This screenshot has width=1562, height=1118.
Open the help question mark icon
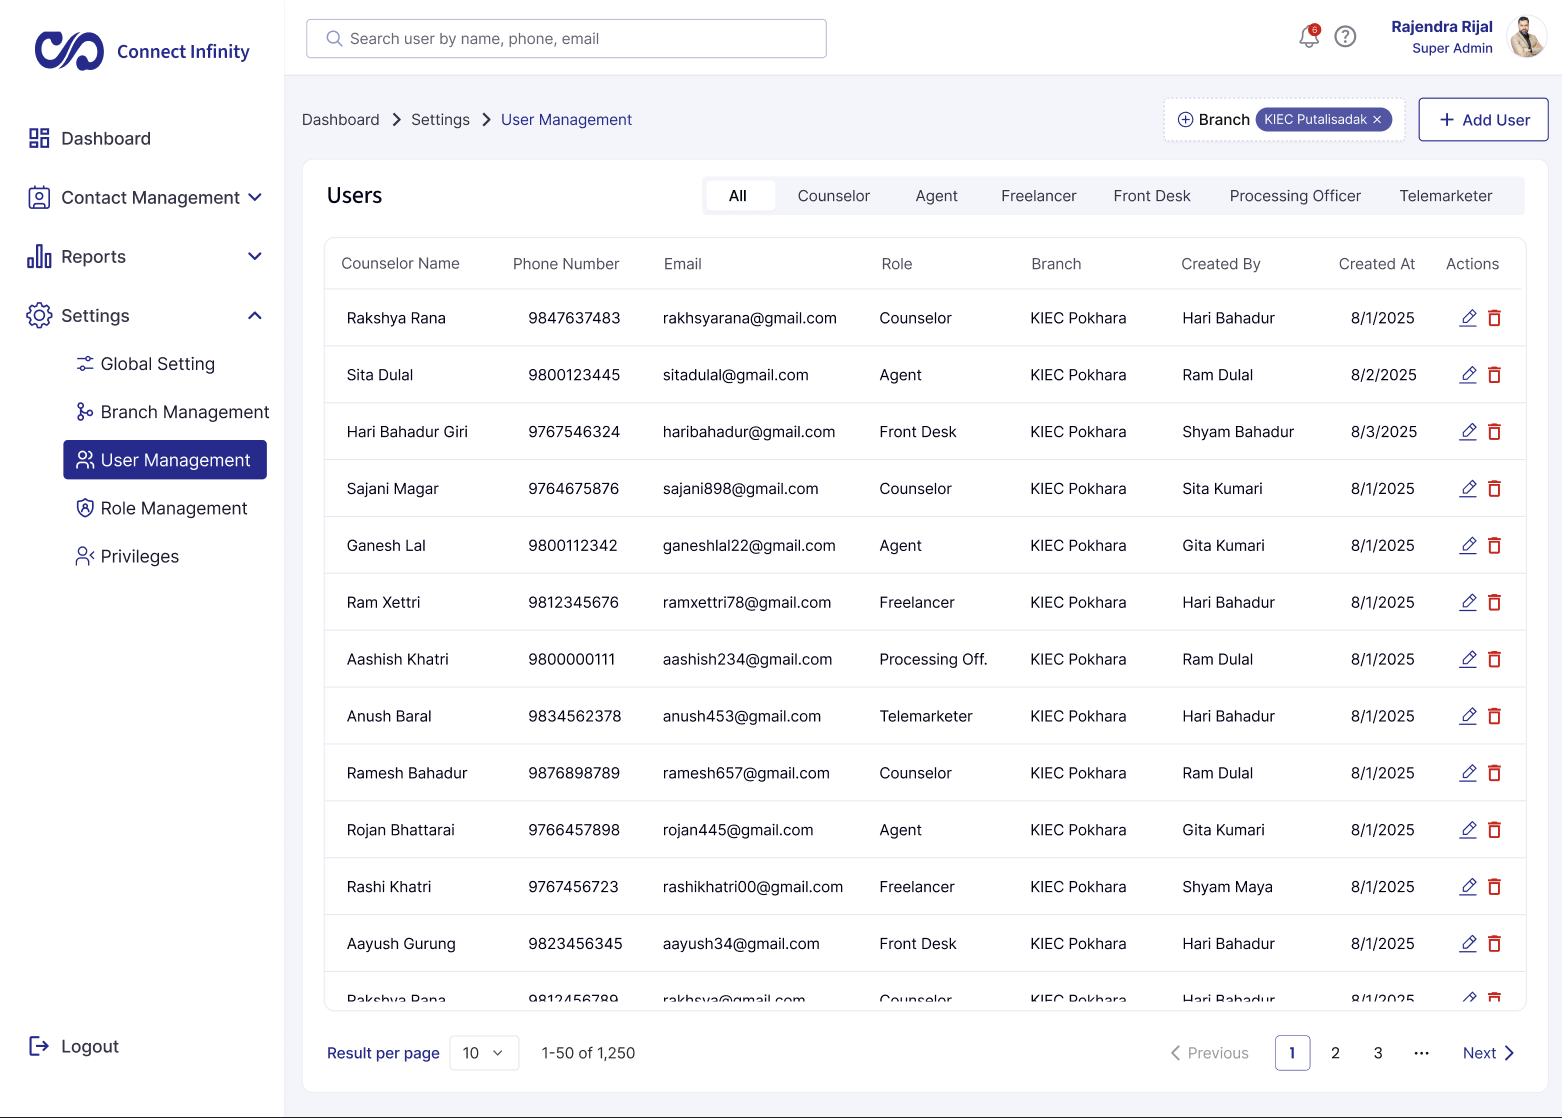coord(1346,37)
